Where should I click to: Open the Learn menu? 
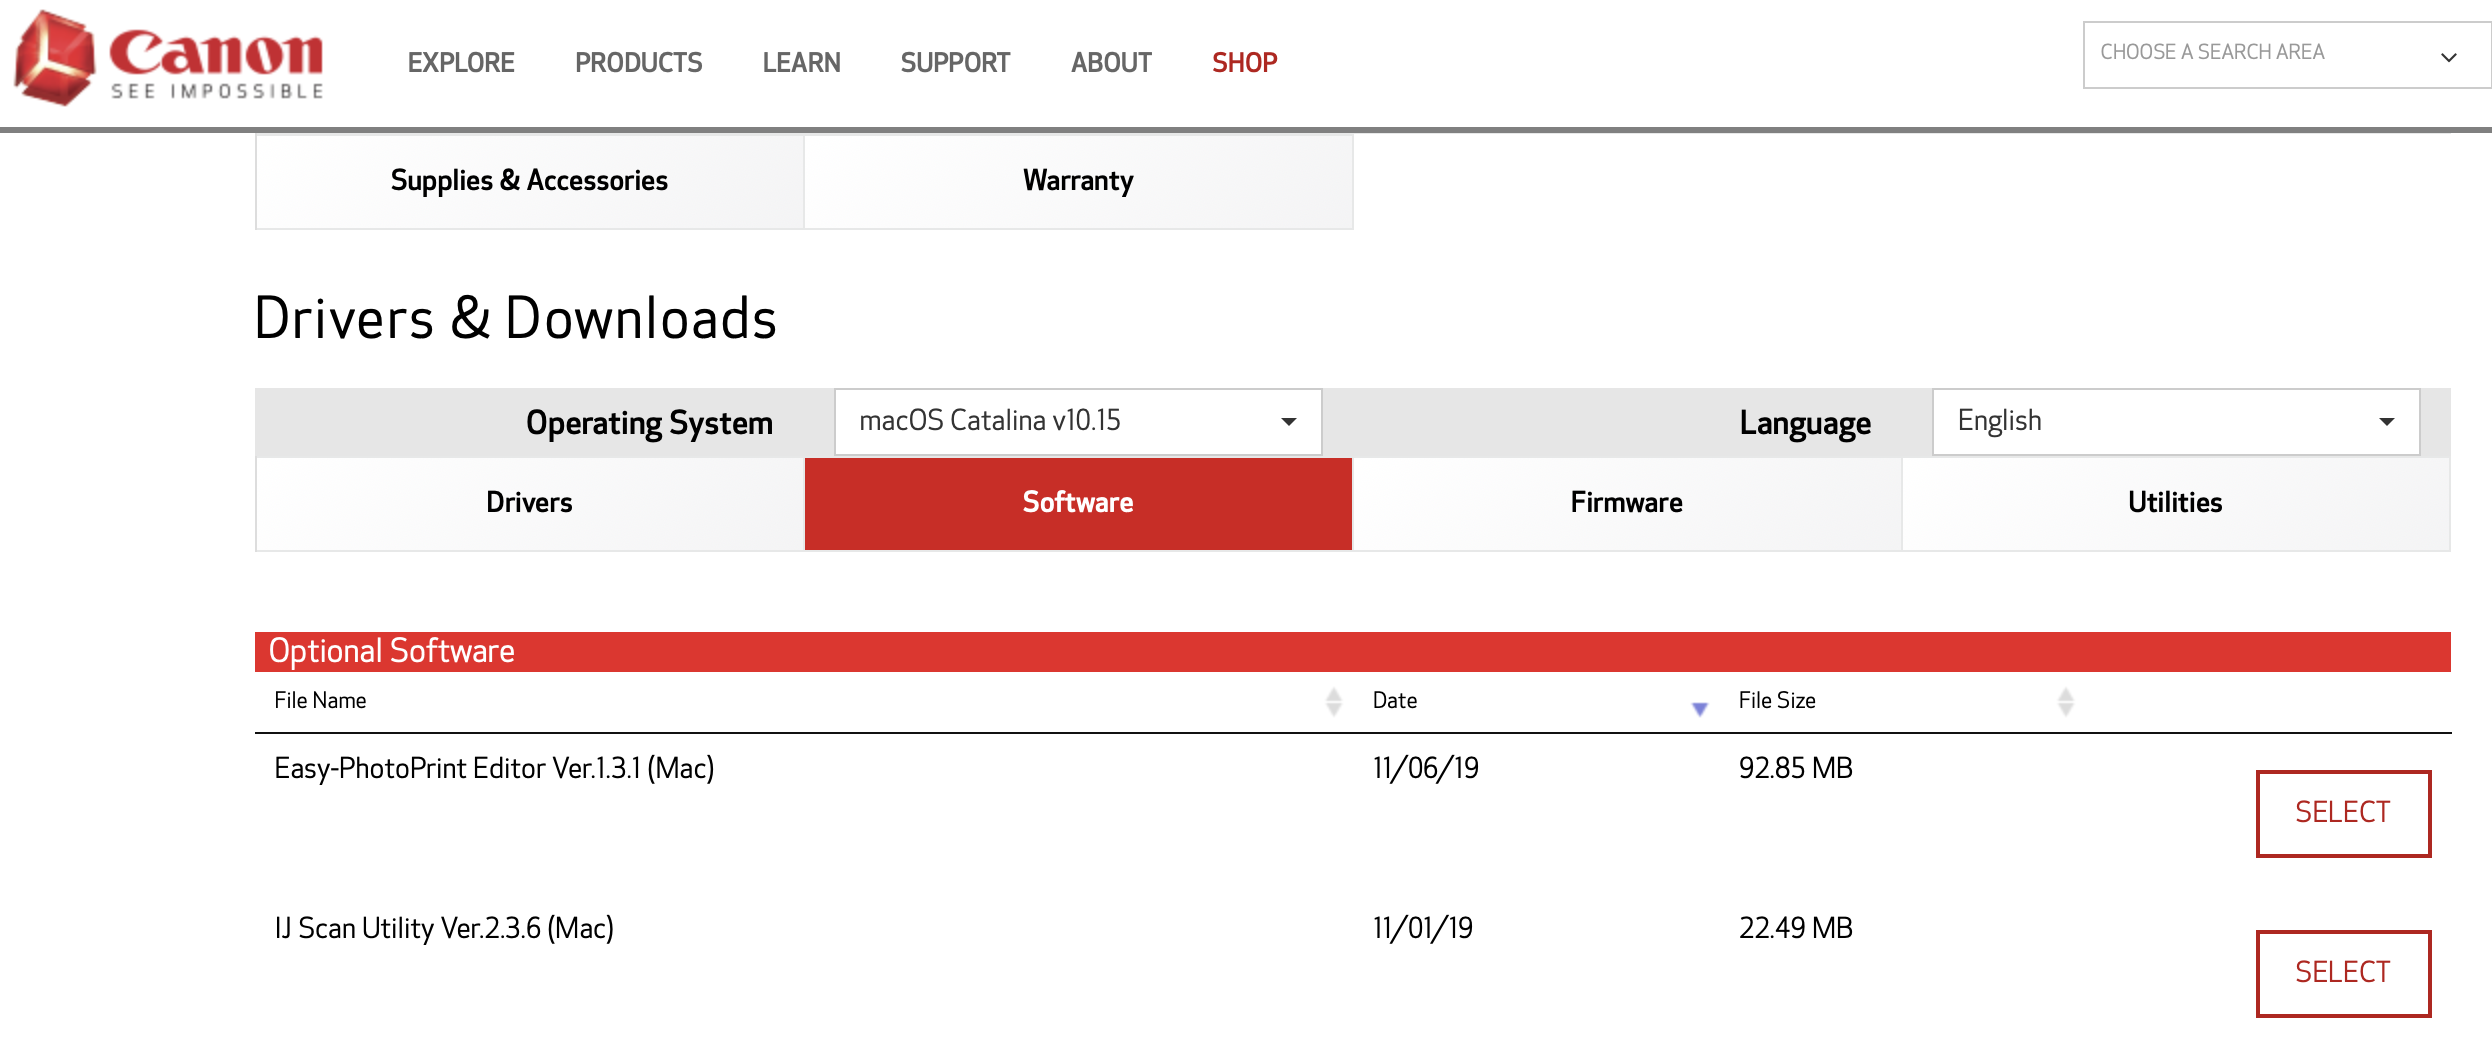click(801, 63)
